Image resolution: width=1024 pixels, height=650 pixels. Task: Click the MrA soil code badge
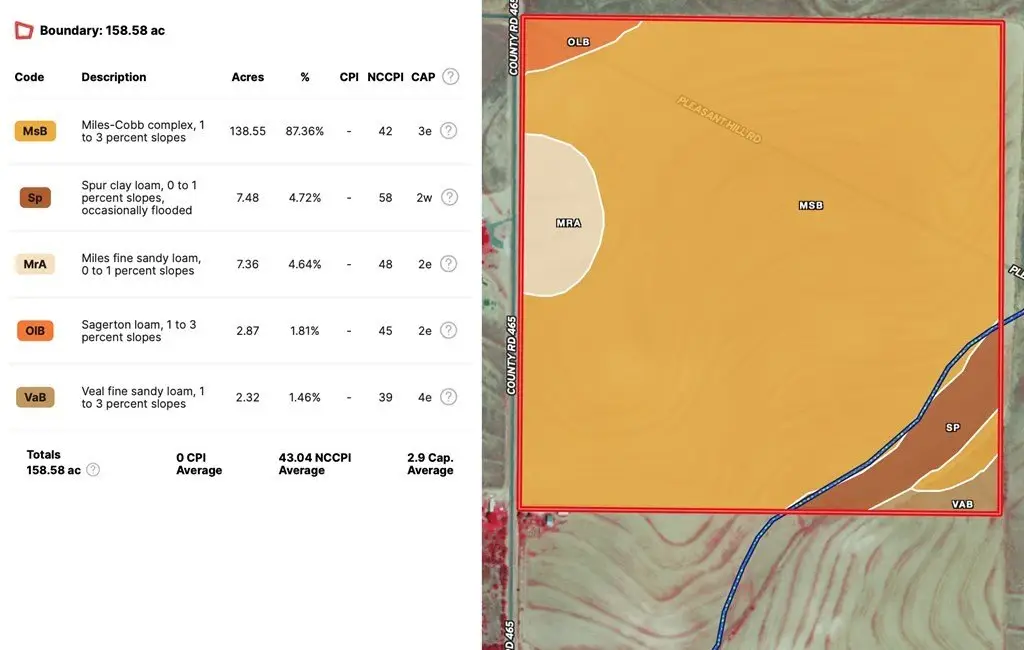pyautogui.click(x=35, y=265)
